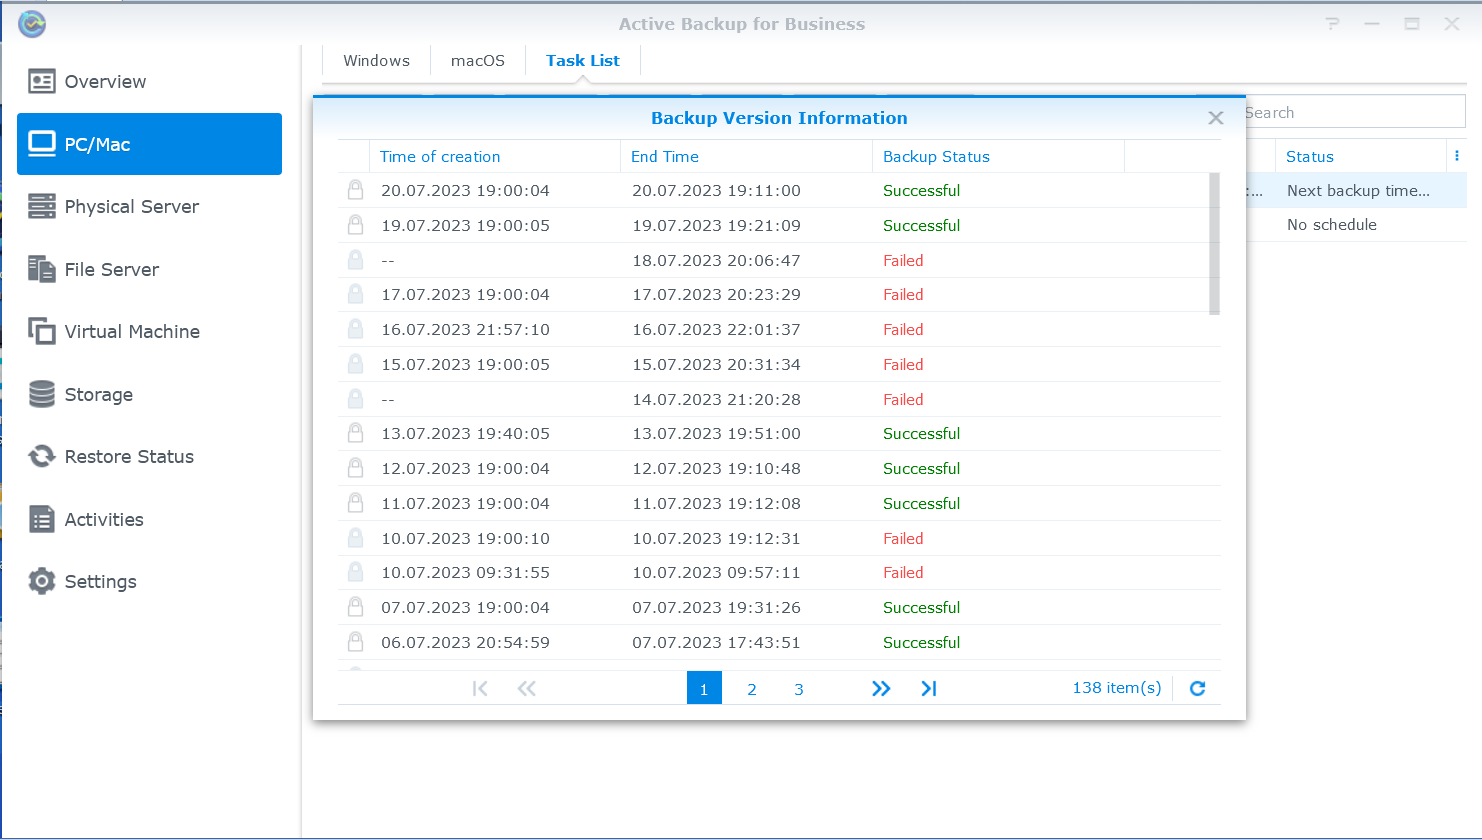Select the 'No schedule' task row
This screenshot has height=839, width=1482.
point(1356,225)
